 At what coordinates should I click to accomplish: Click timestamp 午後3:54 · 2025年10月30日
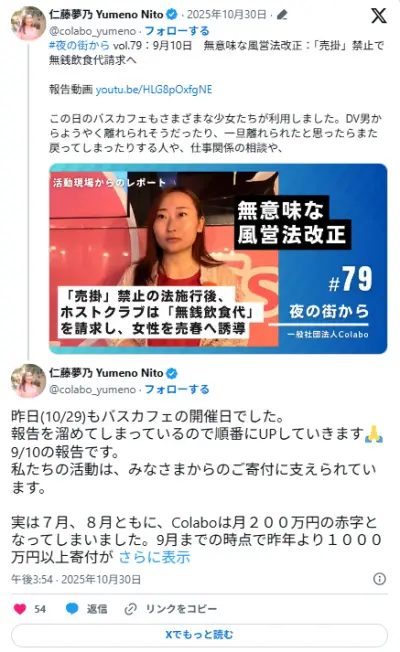pyautogui.click(x=76, y=579)
